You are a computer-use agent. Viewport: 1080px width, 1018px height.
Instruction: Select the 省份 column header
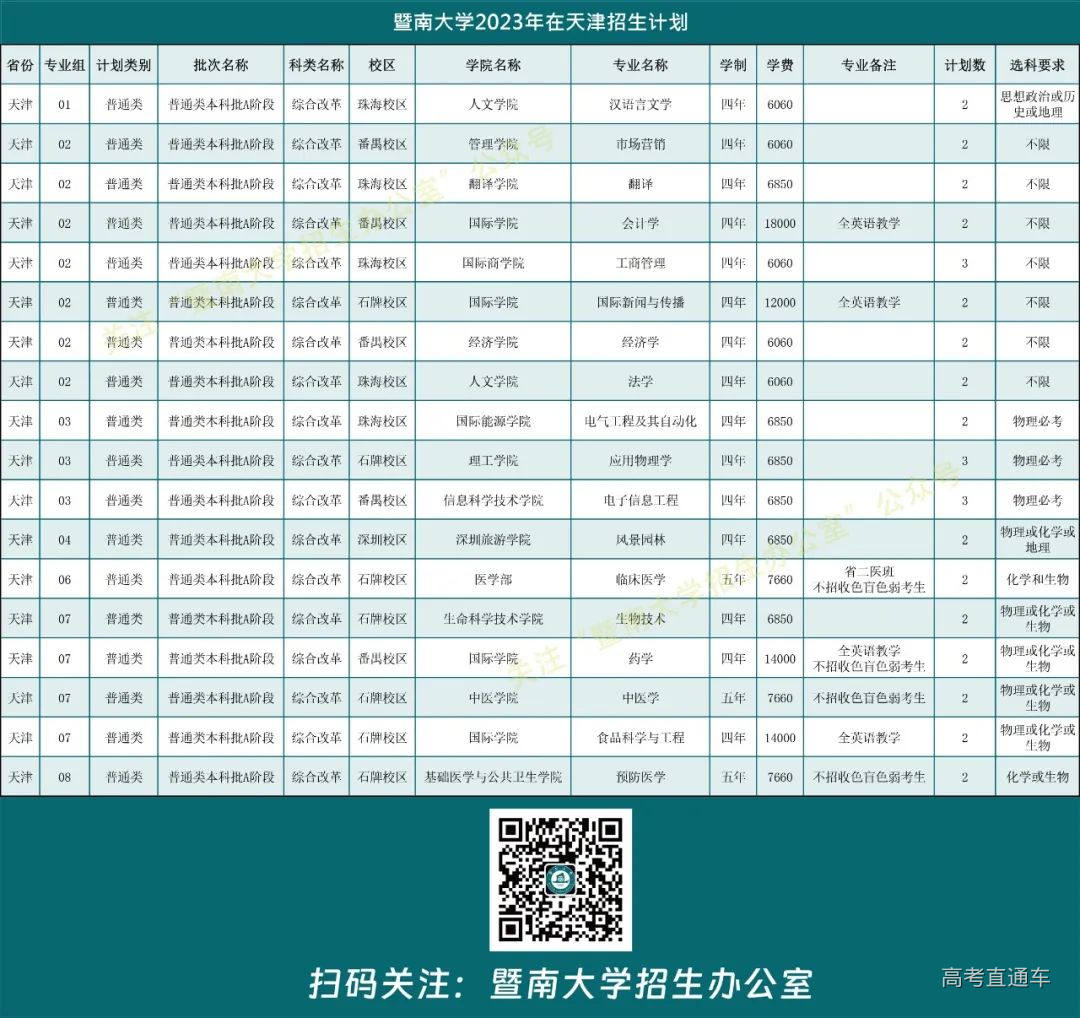coord(20,65)
